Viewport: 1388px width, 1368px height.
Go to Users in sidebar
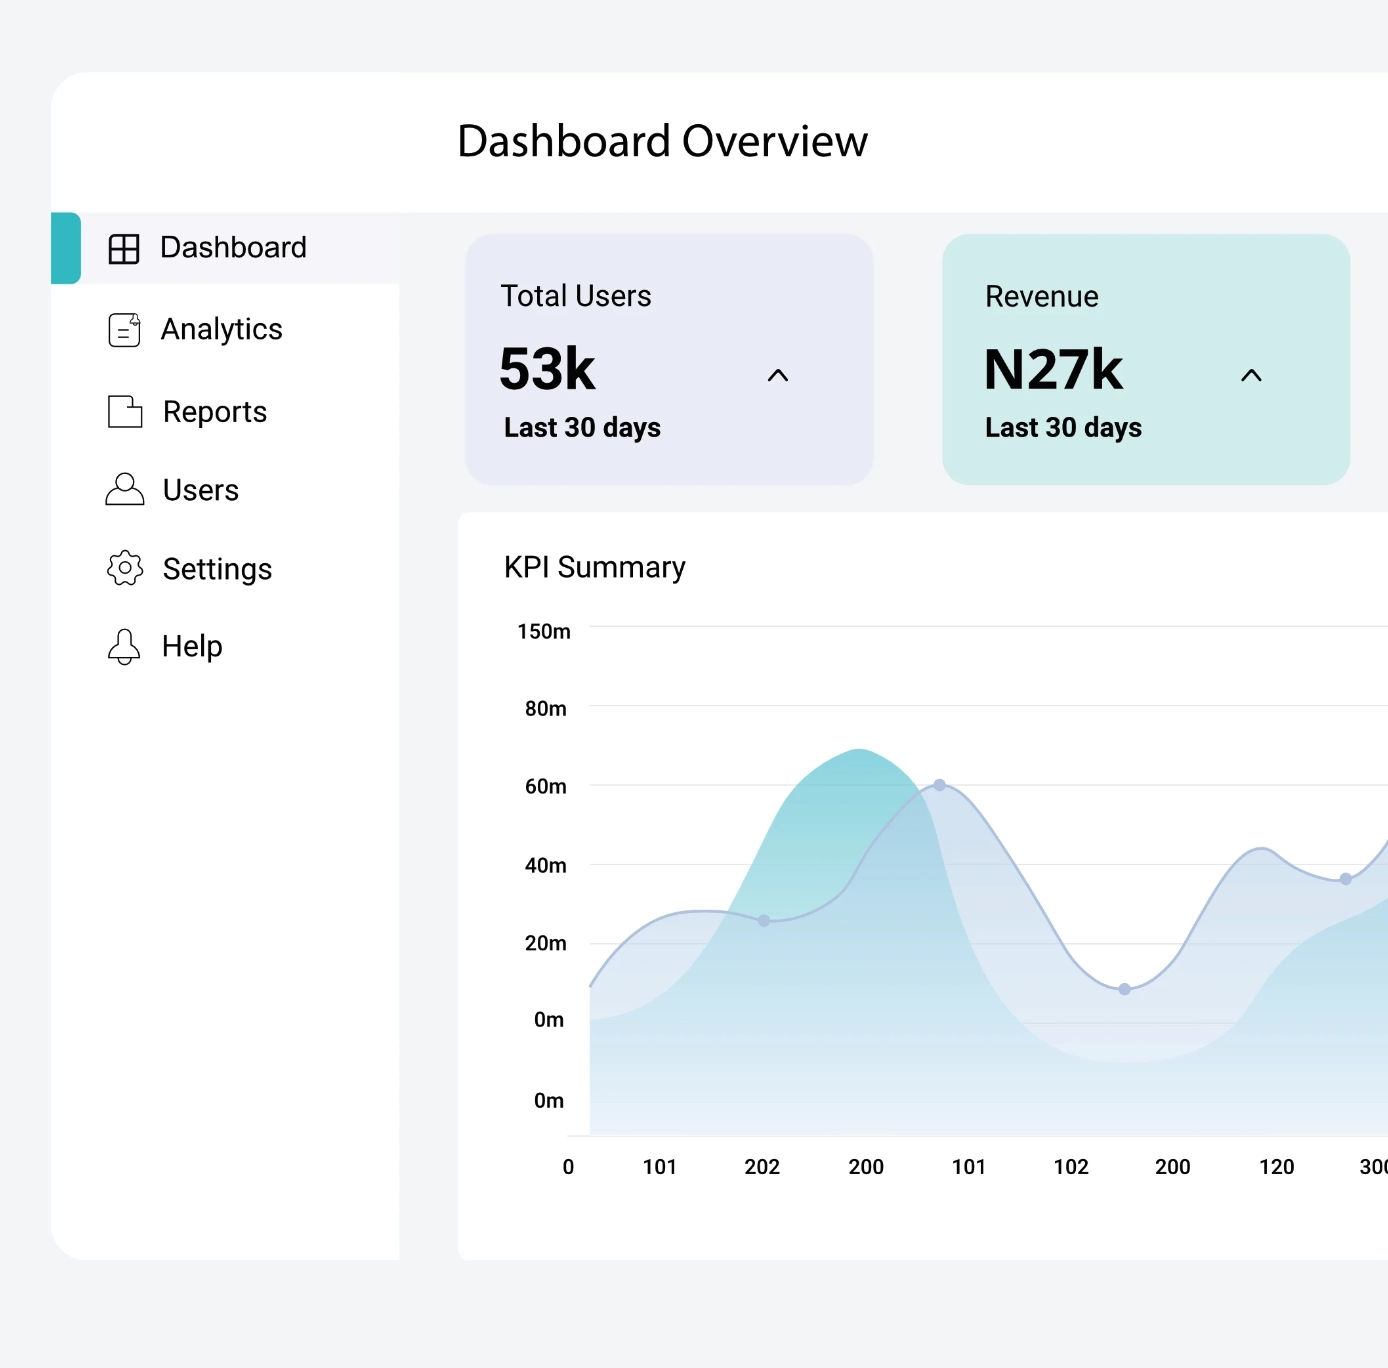pyautogui.click(x=201, y=490)
